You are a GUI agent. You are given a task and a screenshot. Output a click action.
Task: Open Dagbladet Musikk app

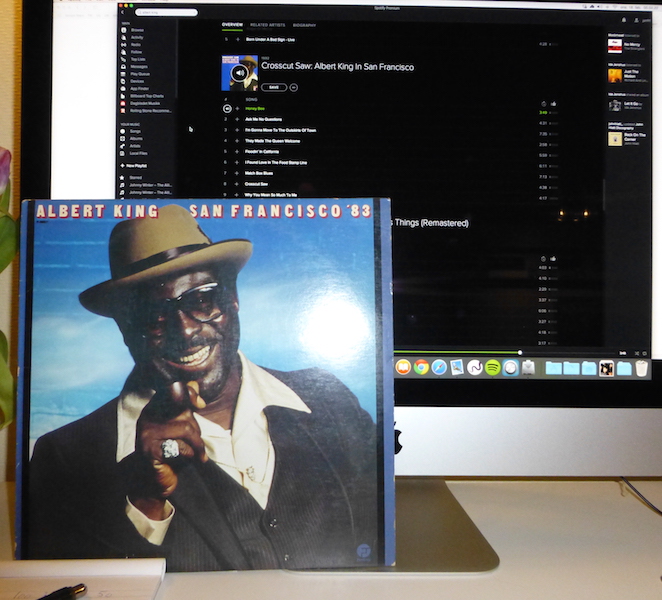click(145, 103)
